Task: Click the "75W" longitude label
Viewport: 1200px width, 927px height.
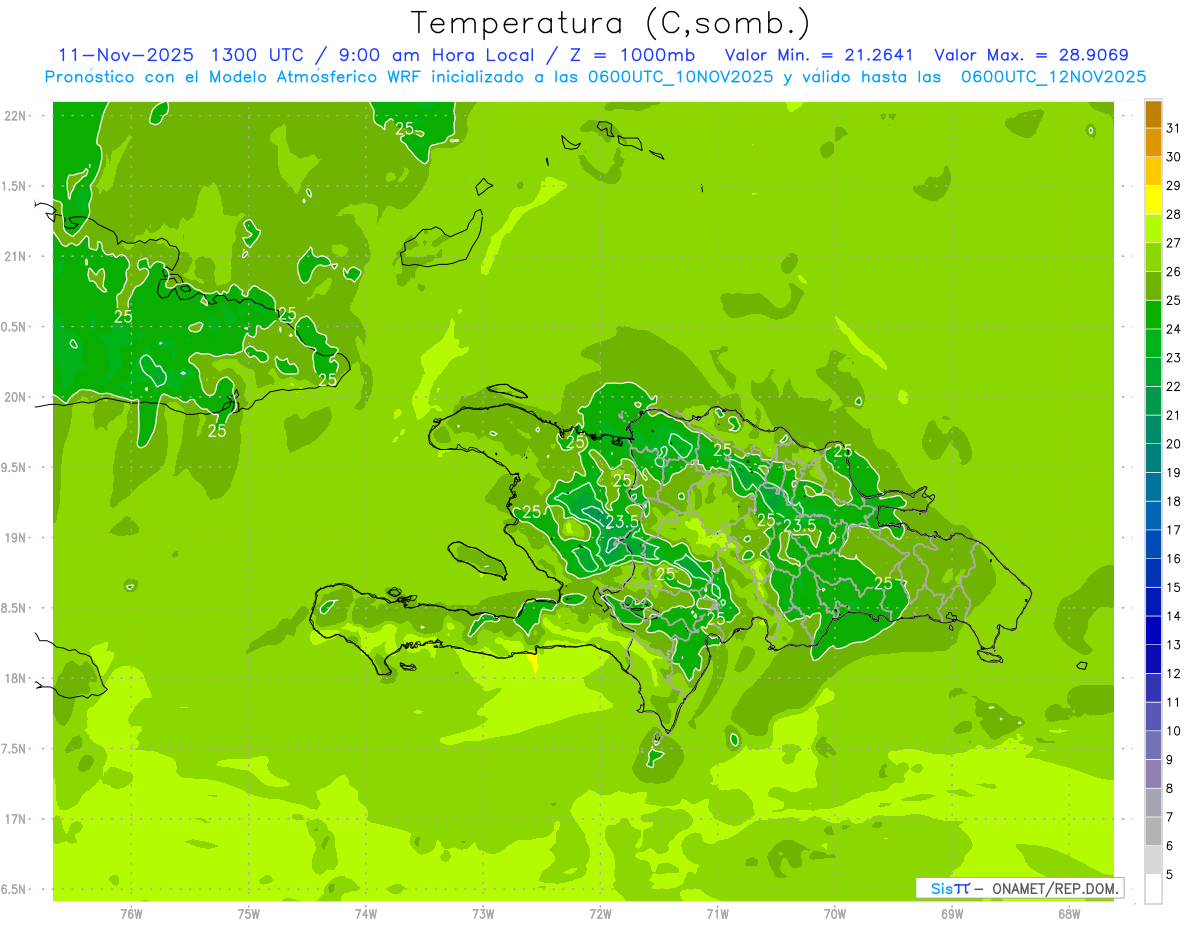Action: (x=248, y=913)
